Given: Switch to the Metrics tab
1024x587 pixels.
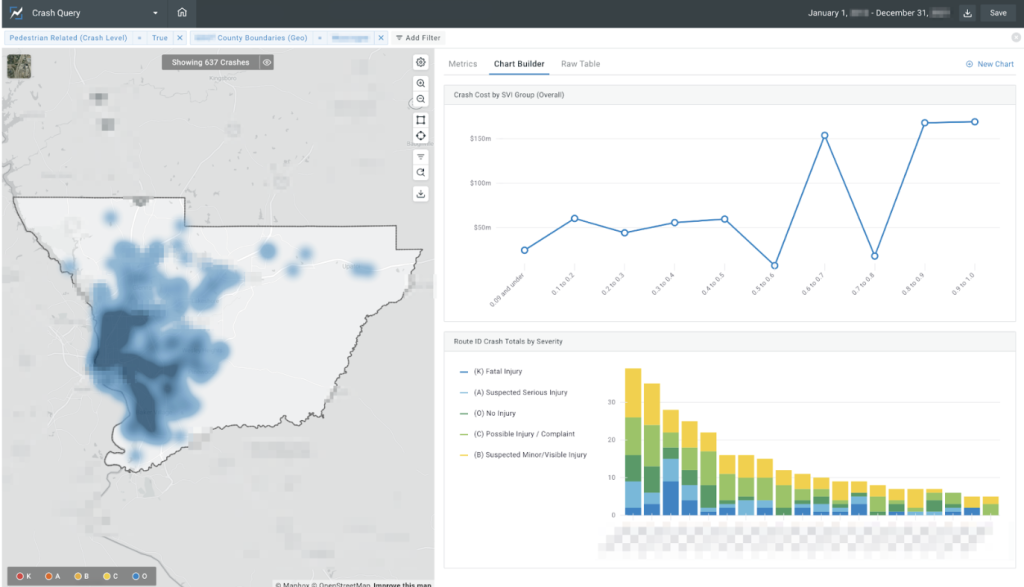Looking at the screenshot, I should (x=462, y=64).
